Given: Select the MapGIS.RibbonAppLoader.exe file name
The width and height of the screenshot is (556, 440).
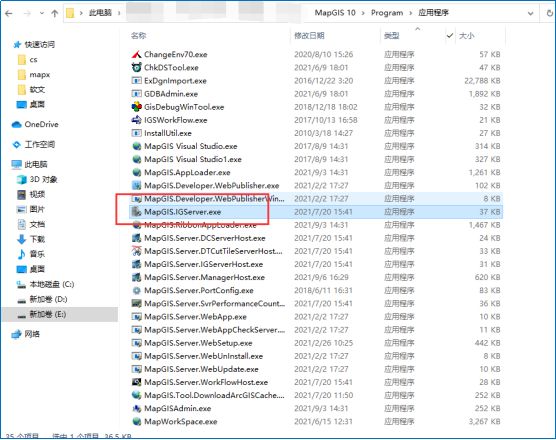Looking at the screenshot, I should (200, 225).
